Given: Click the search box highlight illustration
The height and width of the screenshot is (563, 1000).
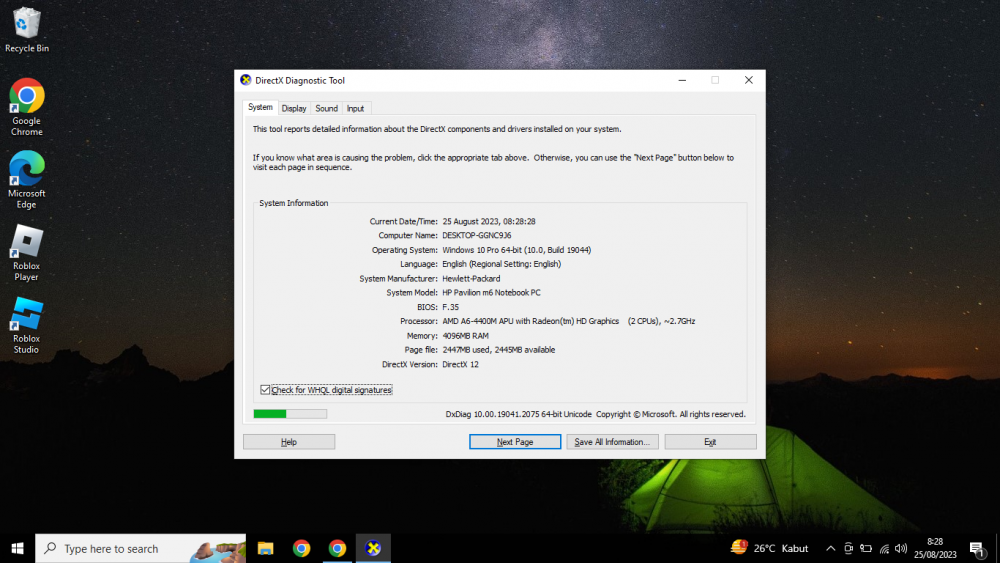Looking at the screenshot, I should (x=217, y=550).
